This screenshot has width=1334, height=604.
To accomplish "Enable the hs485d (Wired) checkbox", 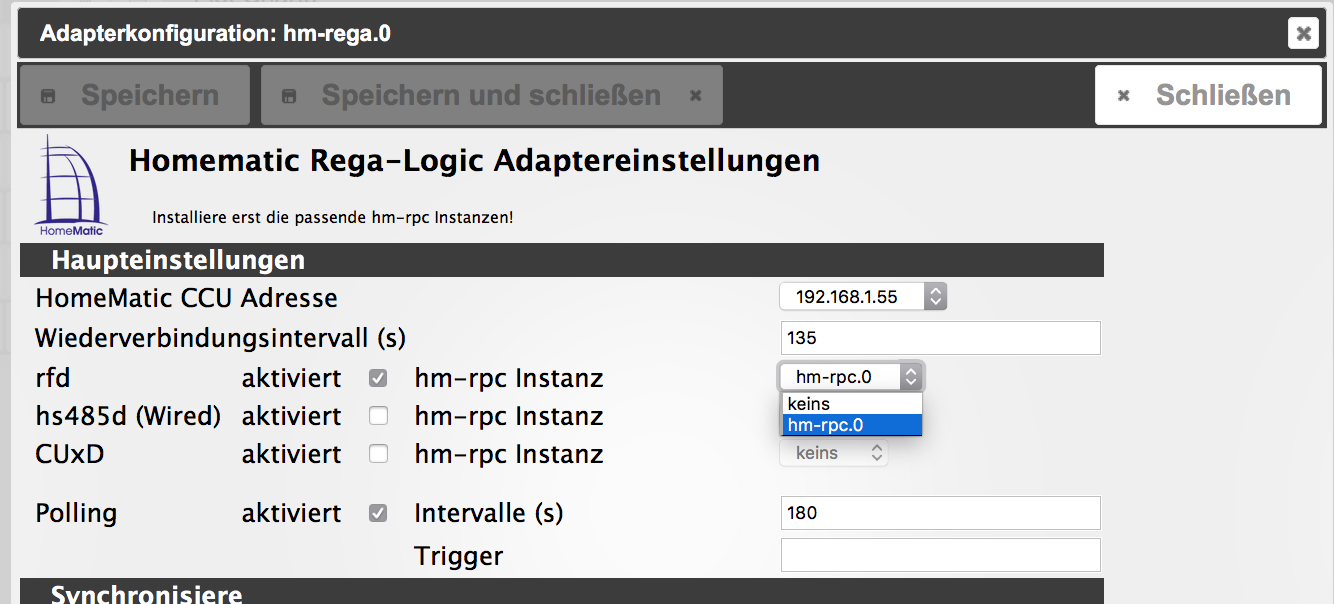I will (x=378, y=416).
